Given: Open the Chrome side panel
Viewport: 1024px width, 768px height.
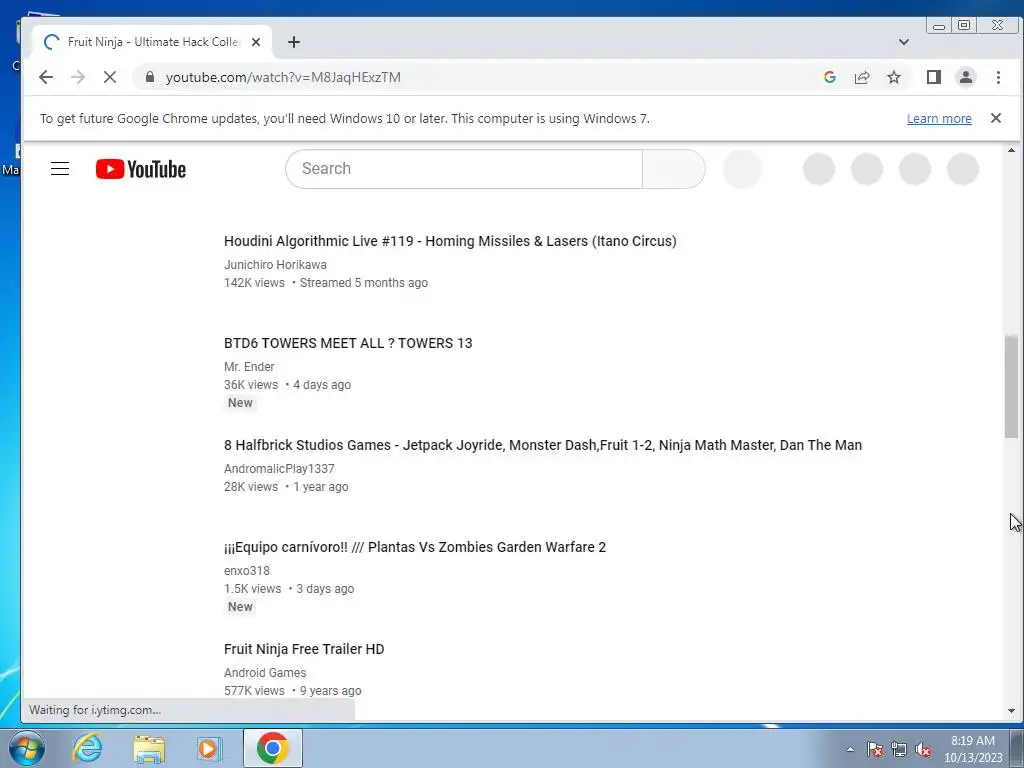Looking at the screenshot, I should pyautogui.click(x=933, y=77).
